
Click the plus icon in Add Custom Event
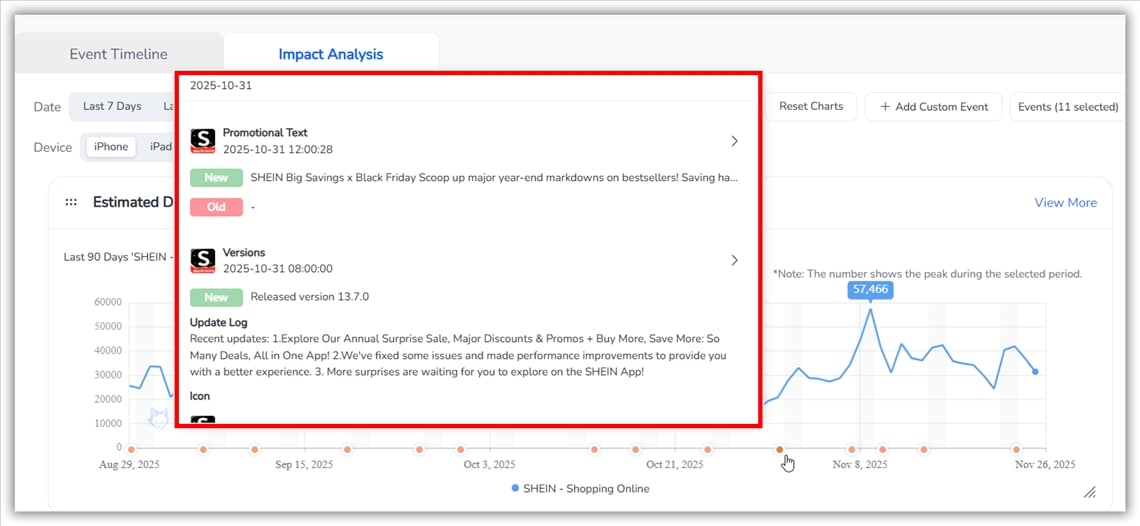(x=885, y=107)
